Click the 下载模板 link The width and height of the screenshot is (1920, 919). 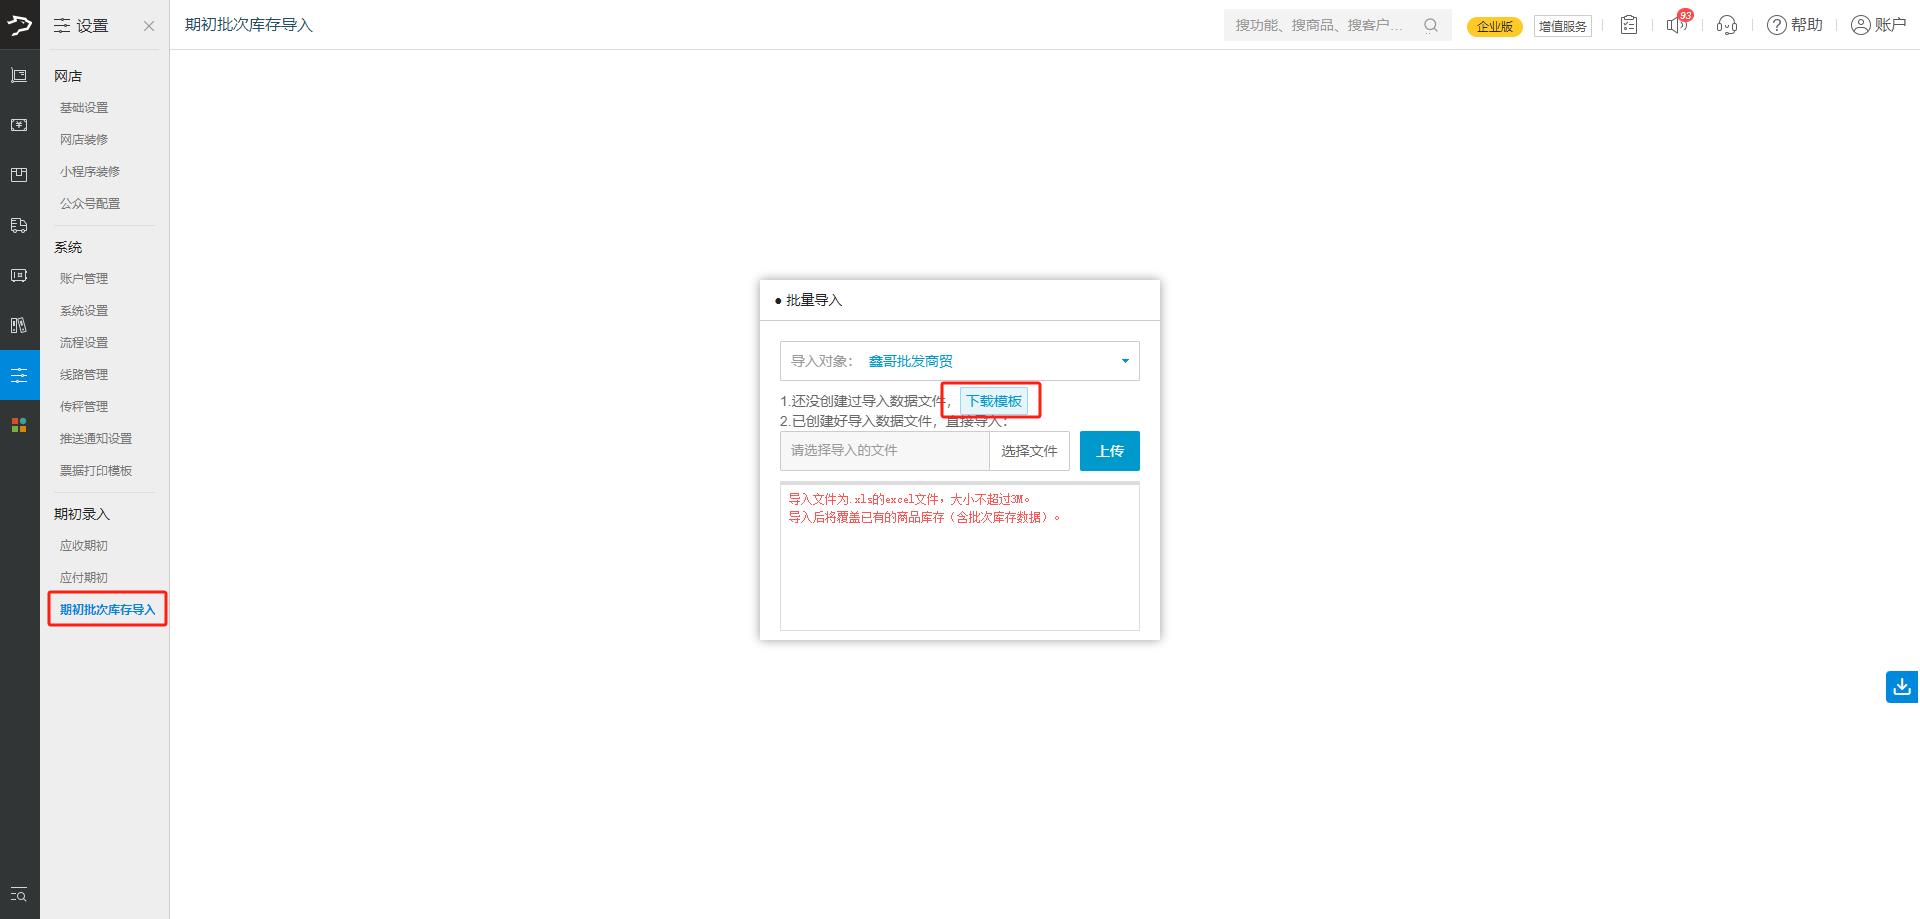pos(994,401)
